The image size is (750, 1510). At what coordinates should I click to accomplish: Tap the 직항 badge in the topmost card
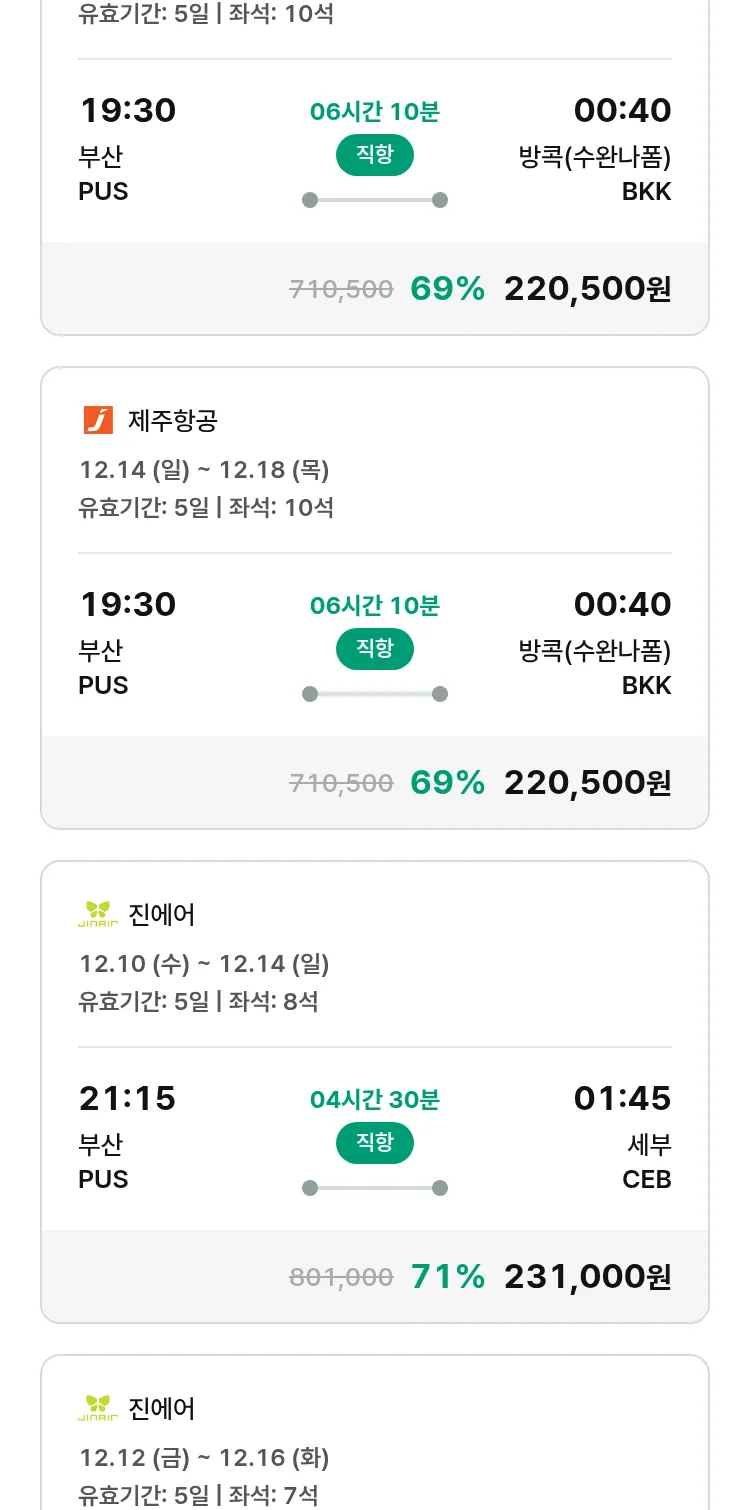point(374,155)
